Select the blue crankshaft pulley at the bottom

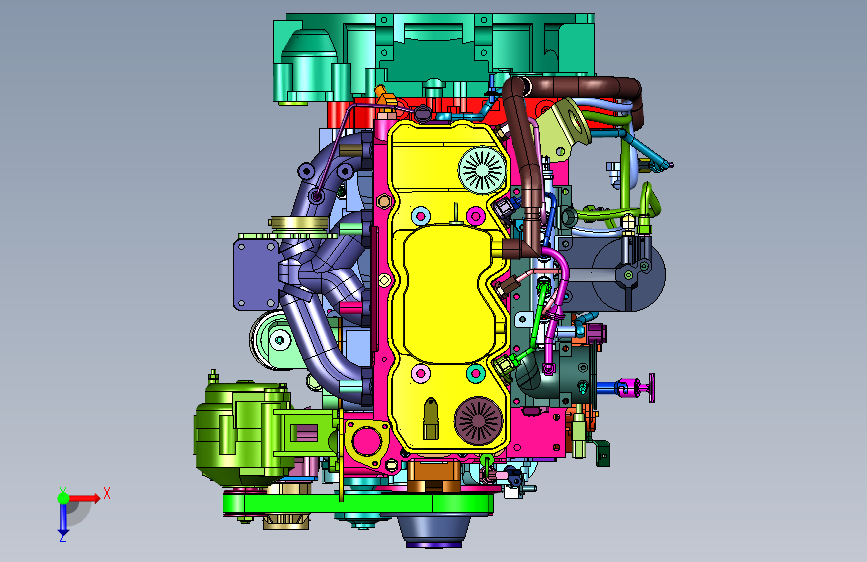(x=432, y=531)
